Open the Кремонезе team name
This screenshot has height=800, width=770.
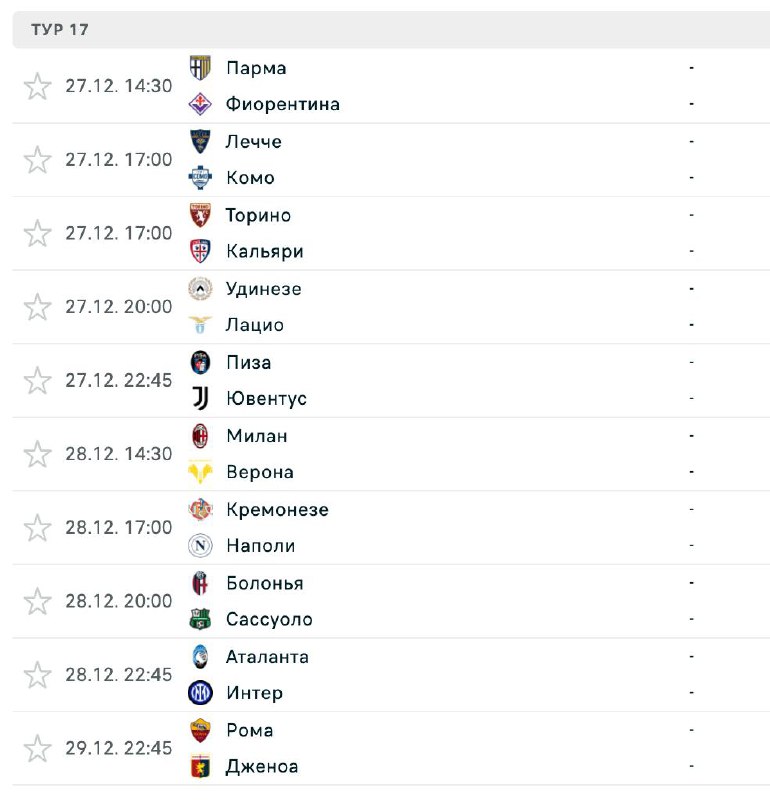point(277,510)
